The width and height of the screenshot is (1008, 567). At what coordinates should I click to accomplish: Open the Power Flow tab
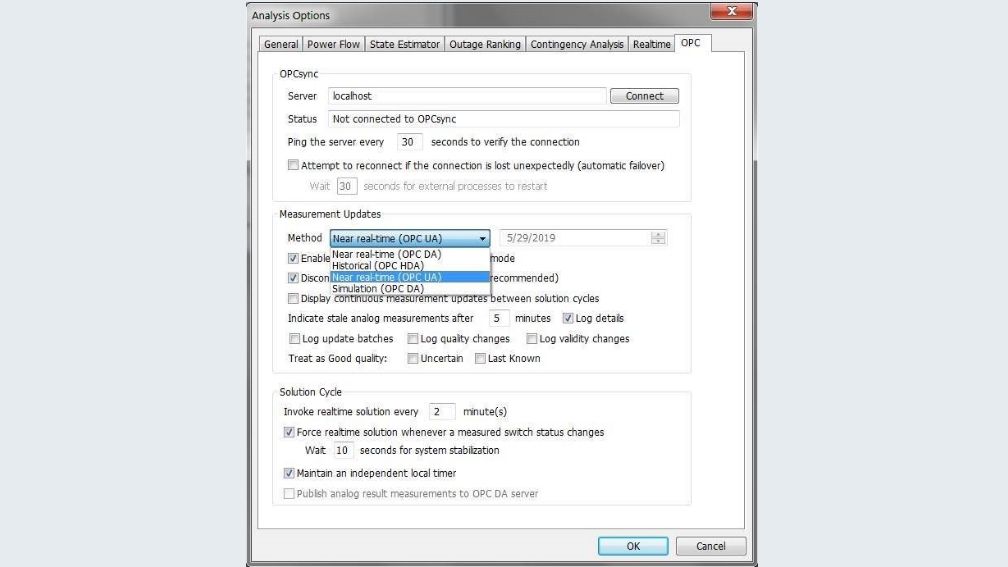tap(333, 44)
